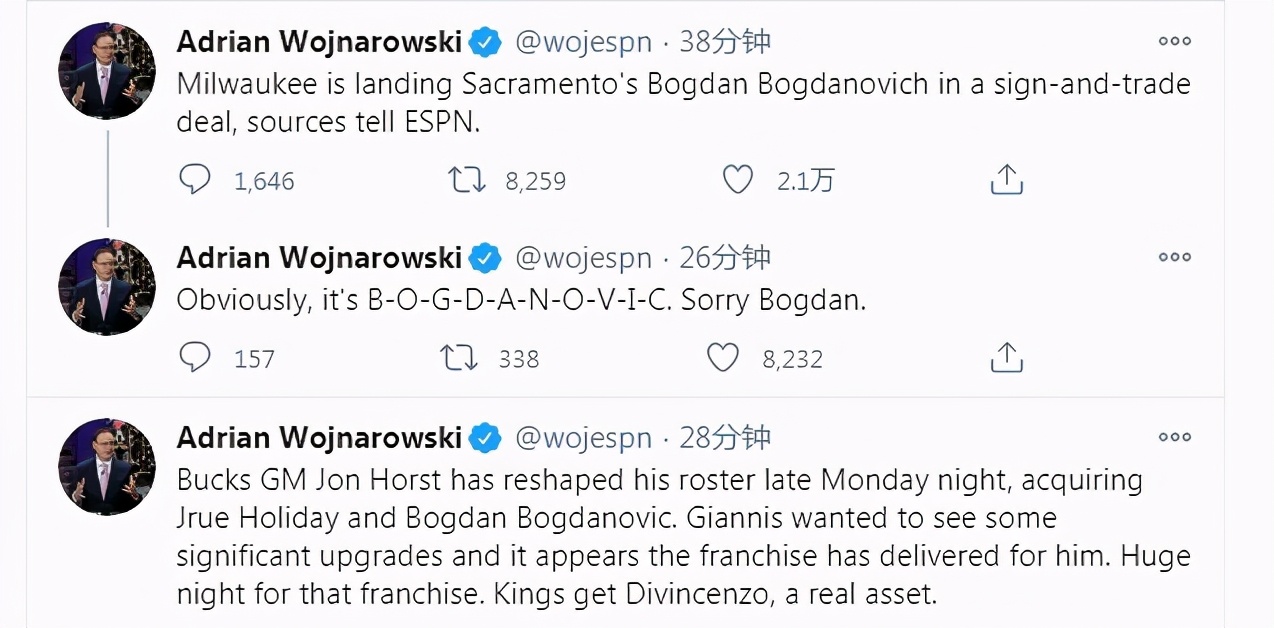
Task: Retweet the 'Sorry Bogdan' tweet
Action: 460,358
